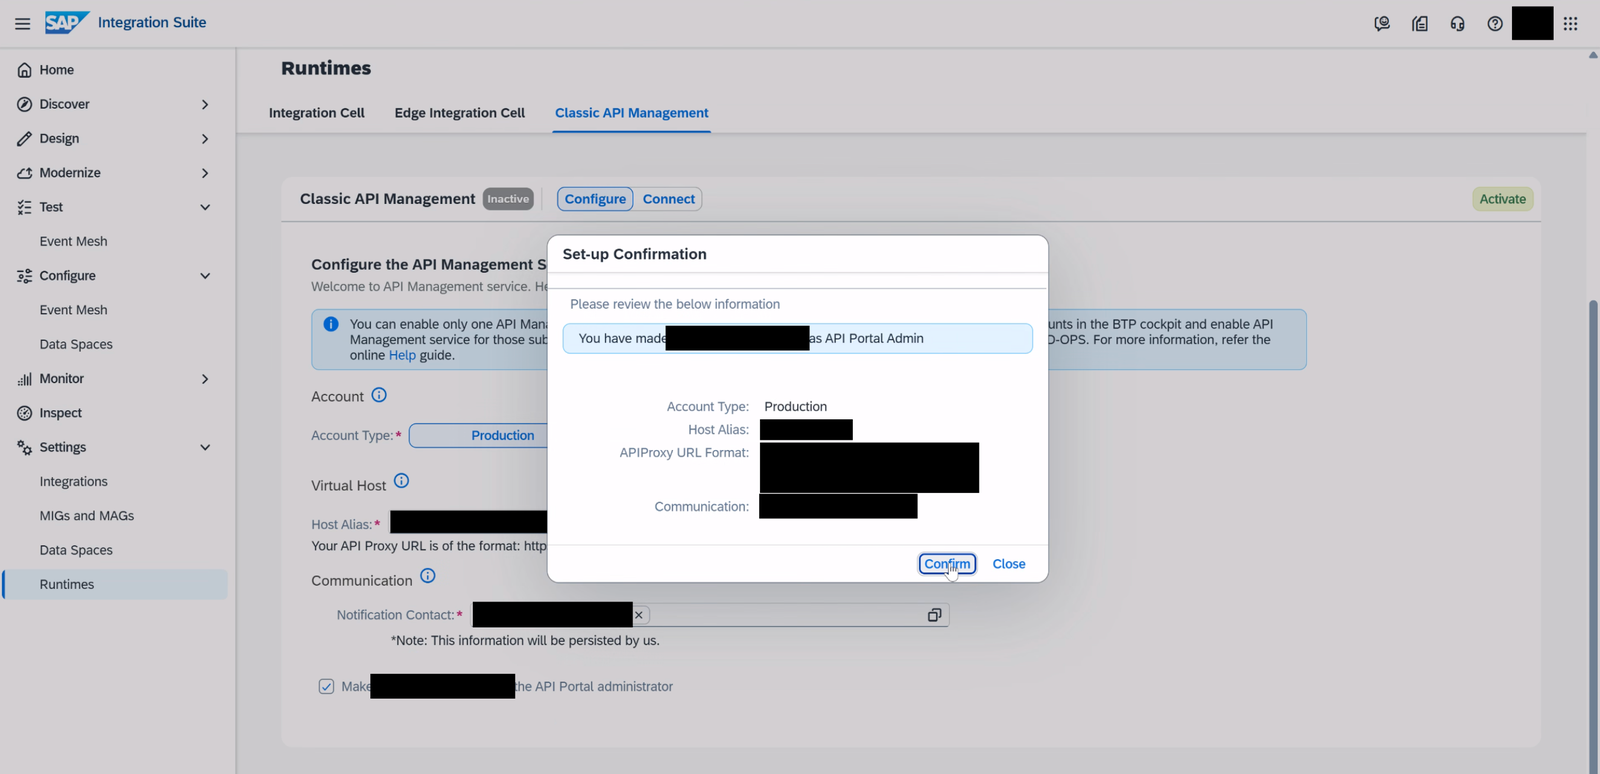Expand the Design menu chevron
Viewport: 1600px width, 774px height.
click(x=205, y=138)
